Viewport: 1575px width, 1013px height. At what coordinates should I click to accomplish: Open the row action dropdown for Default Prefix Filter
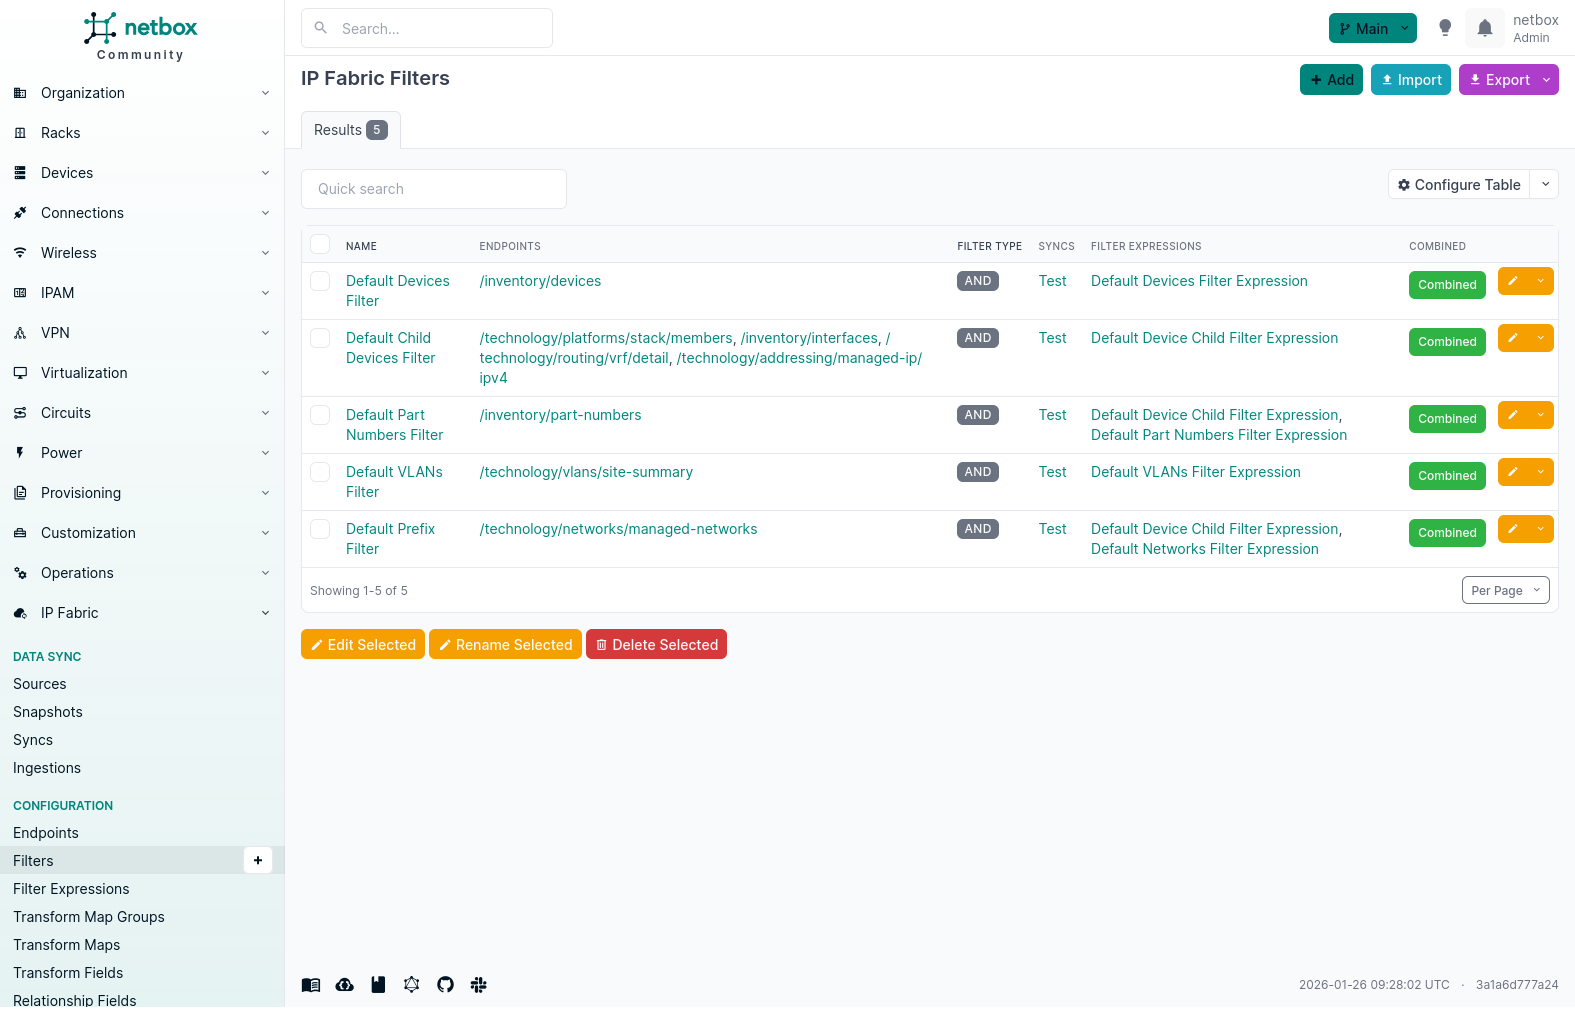1541,529
